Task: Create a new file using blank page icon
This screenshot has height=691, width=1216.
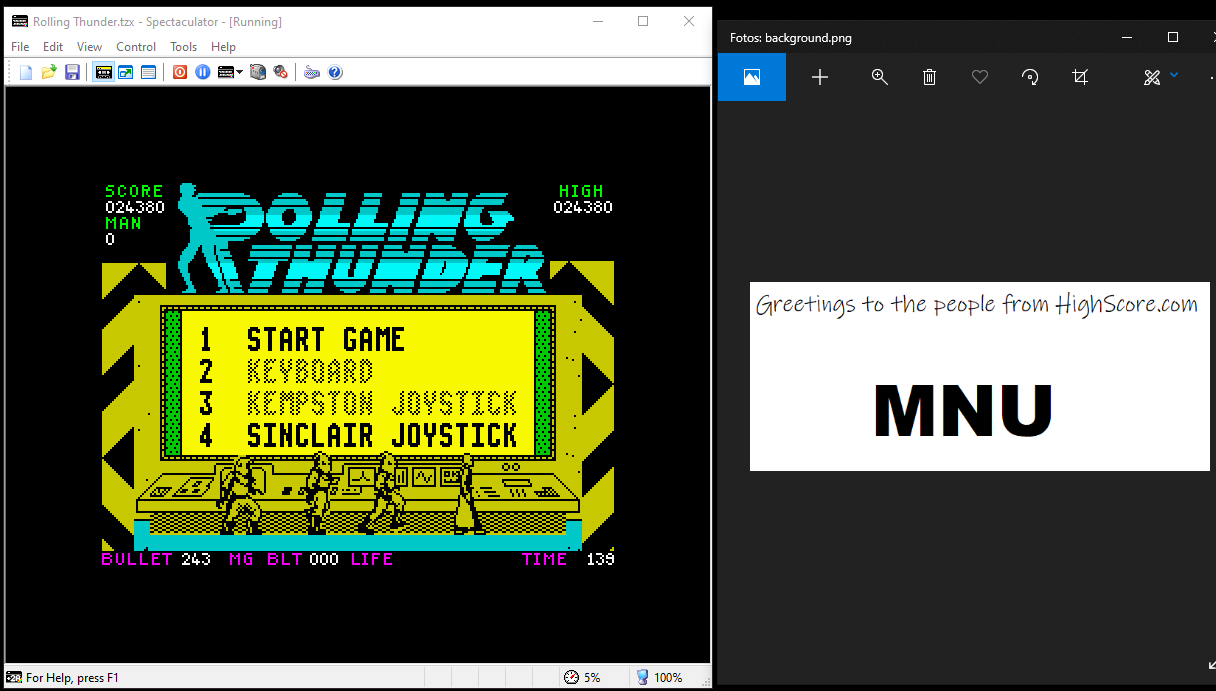Action: point(26,72)
